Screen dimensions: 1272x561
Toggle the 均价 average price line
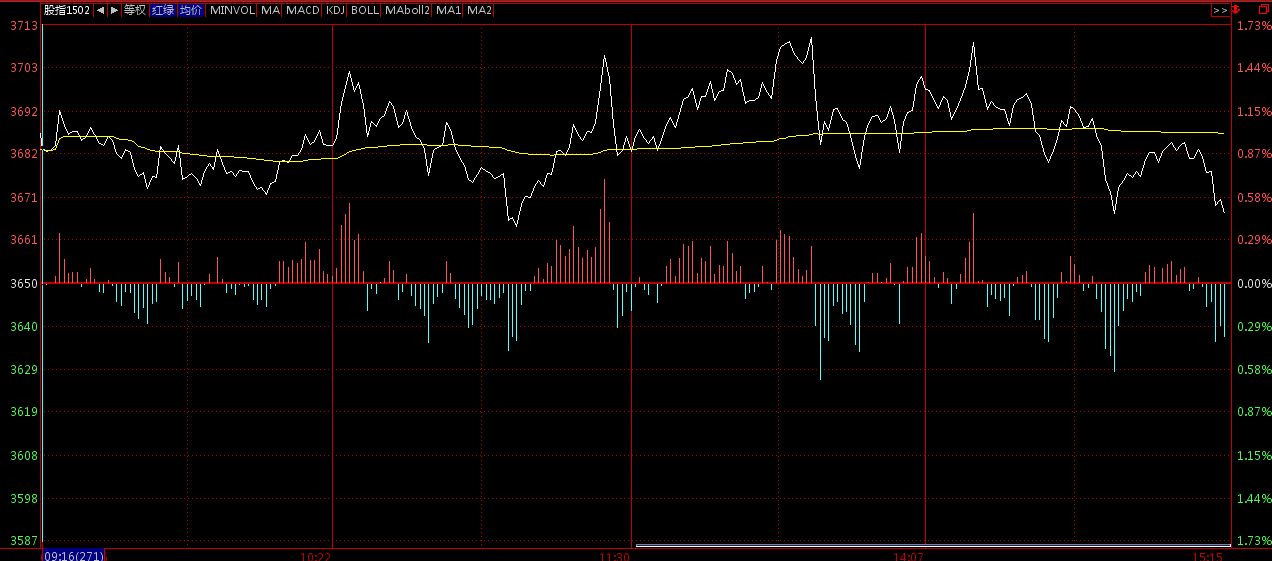click(191, 10)
